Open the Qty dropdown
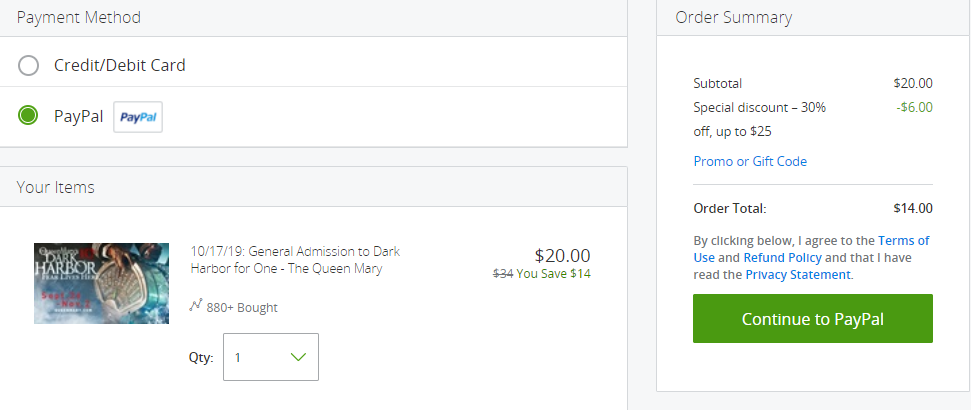This screenshot has height=410, width=971. [x=271, y=357]
